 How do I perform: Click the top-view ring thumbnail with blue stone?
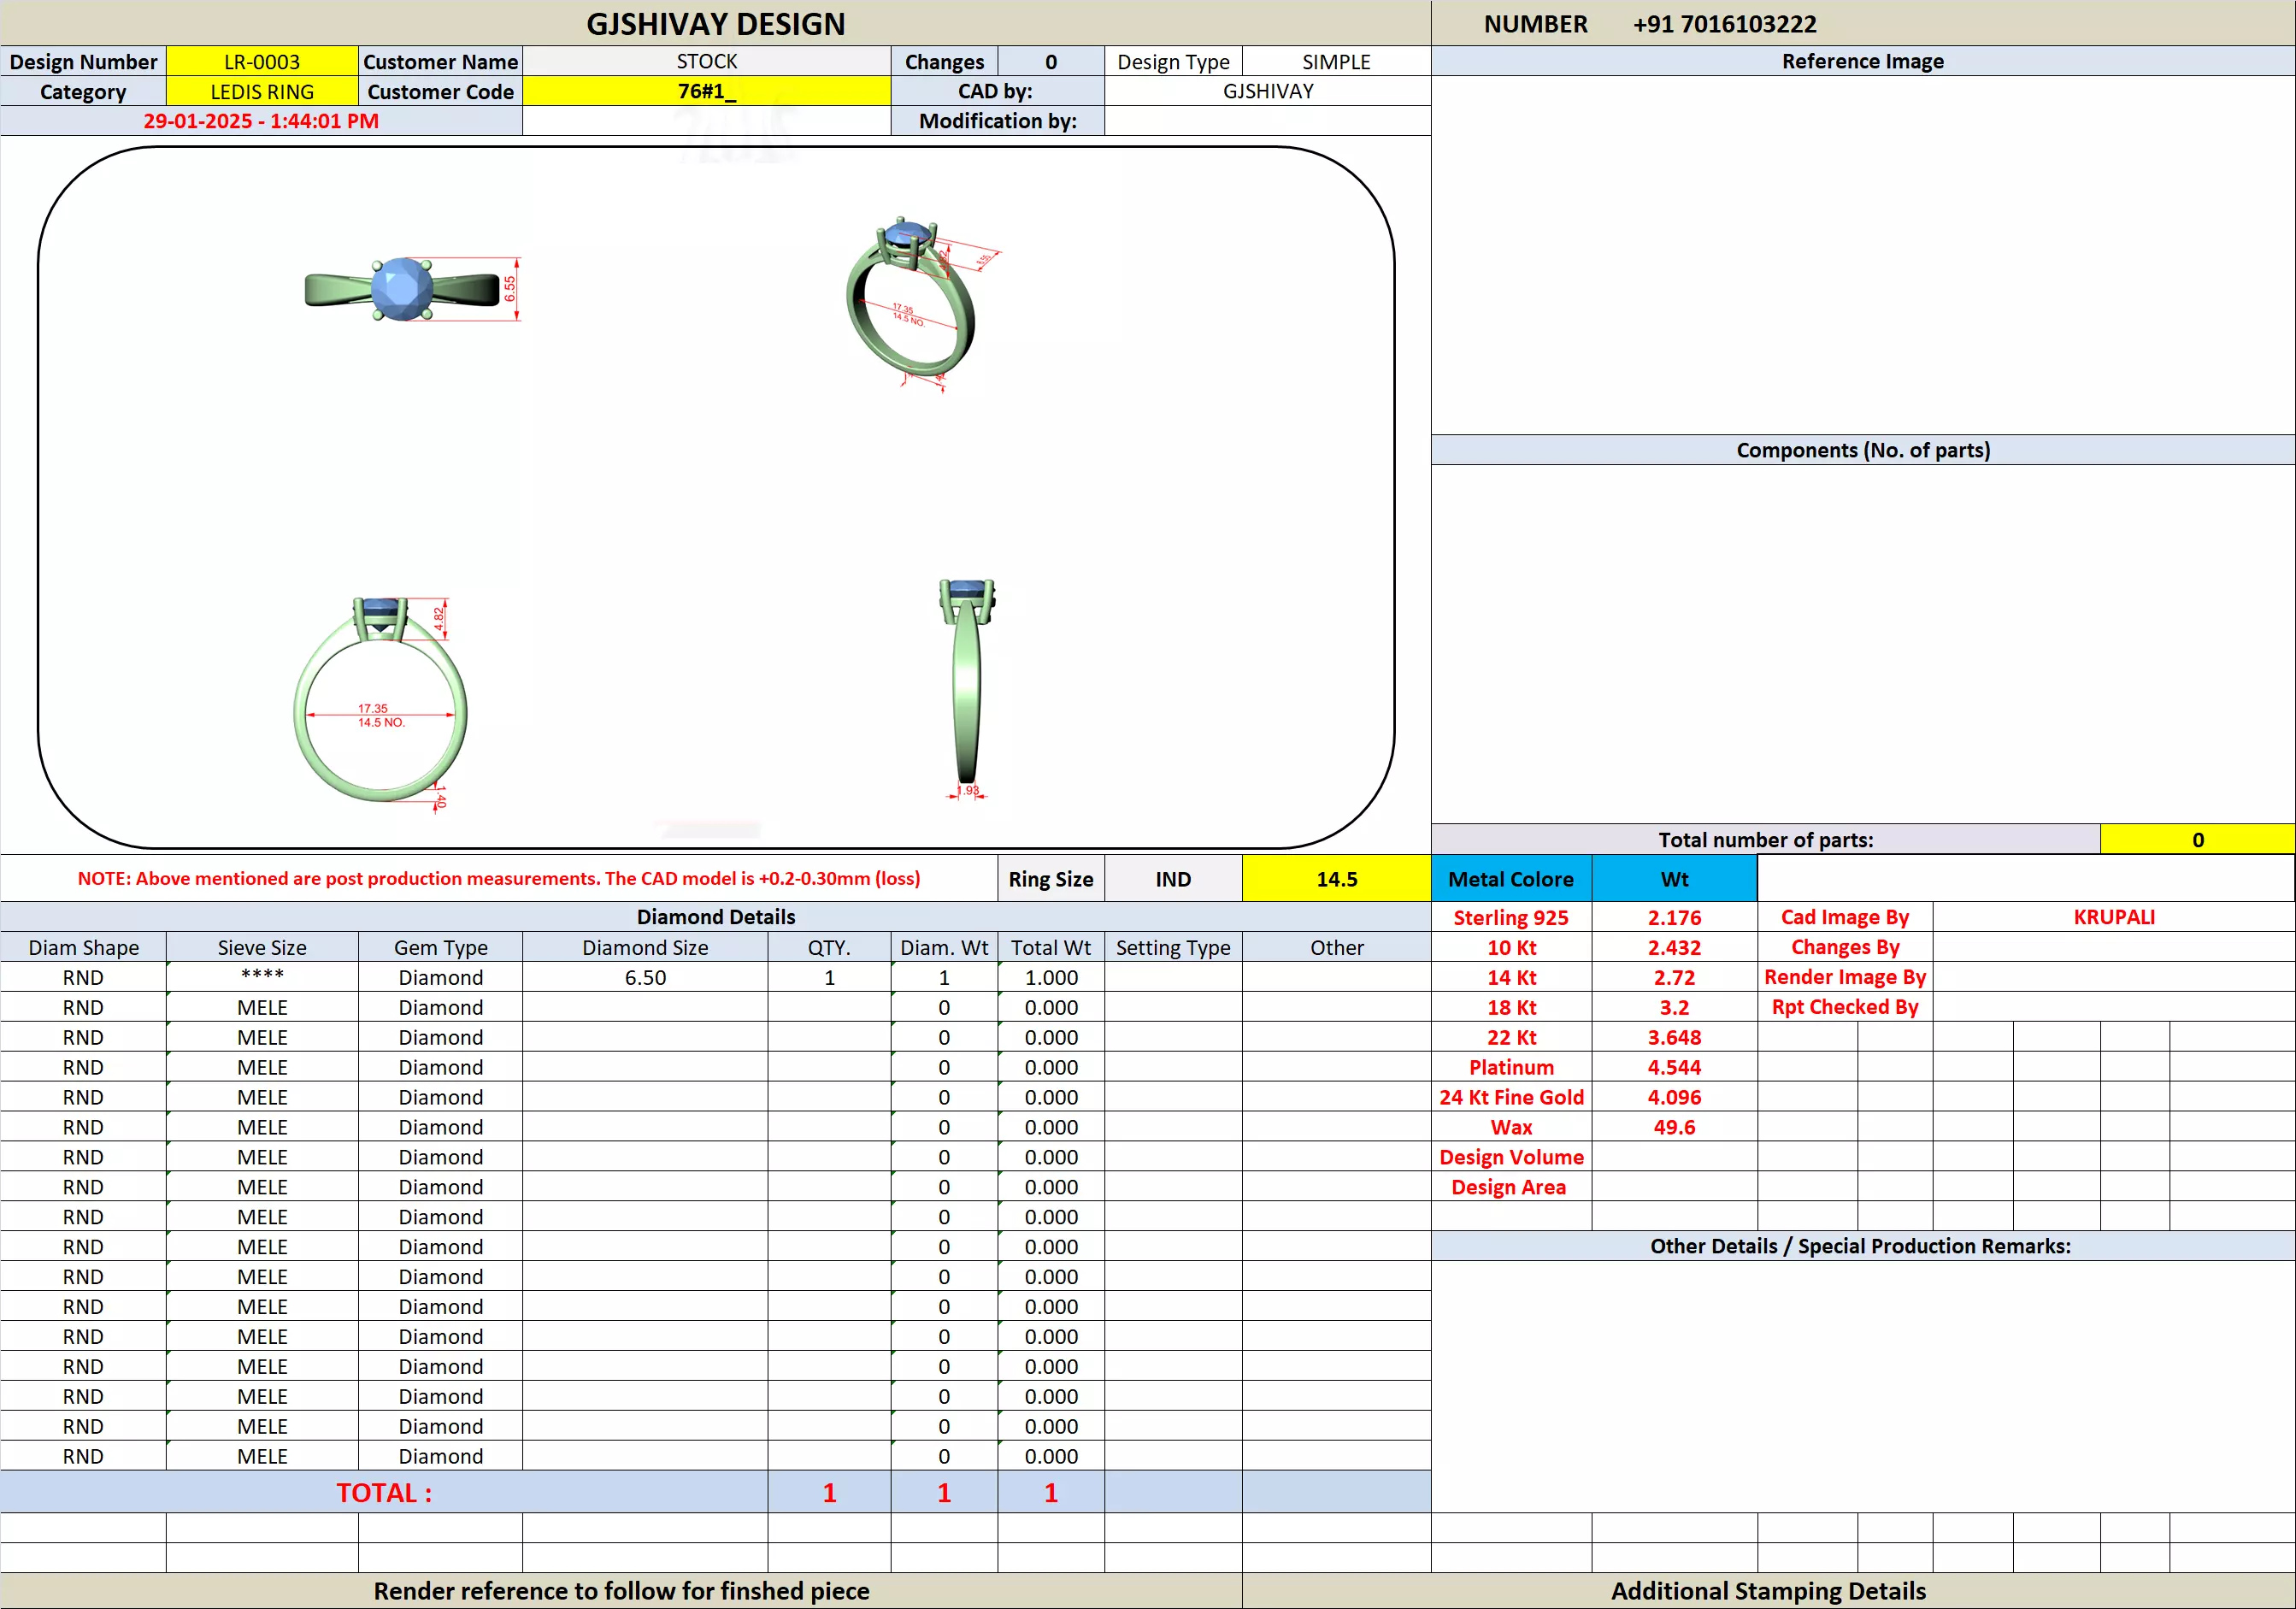pyautogui.click(x=402, y=289)
